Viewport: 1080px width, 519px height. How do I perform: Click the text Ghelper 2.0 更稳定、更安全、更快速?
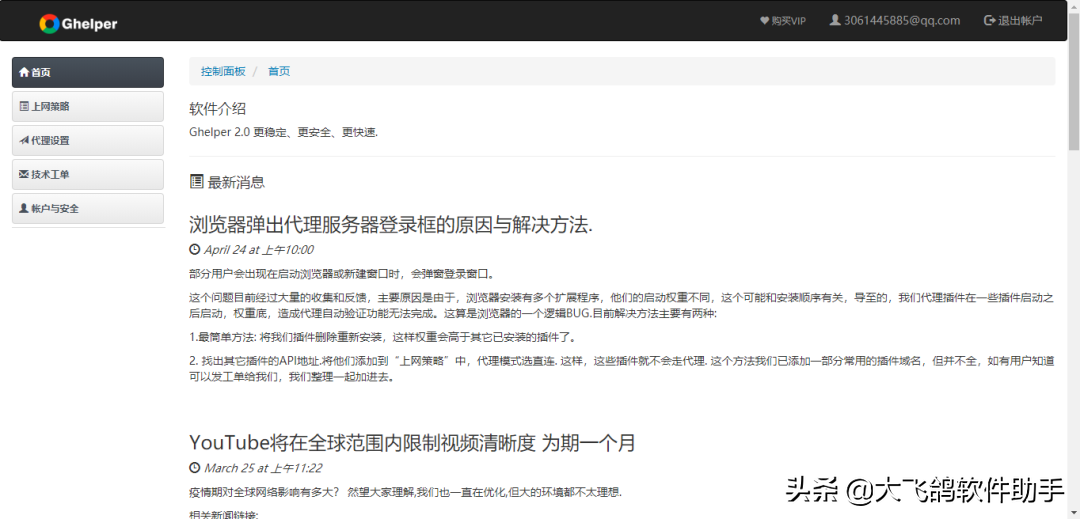click(x=284, y=132)
